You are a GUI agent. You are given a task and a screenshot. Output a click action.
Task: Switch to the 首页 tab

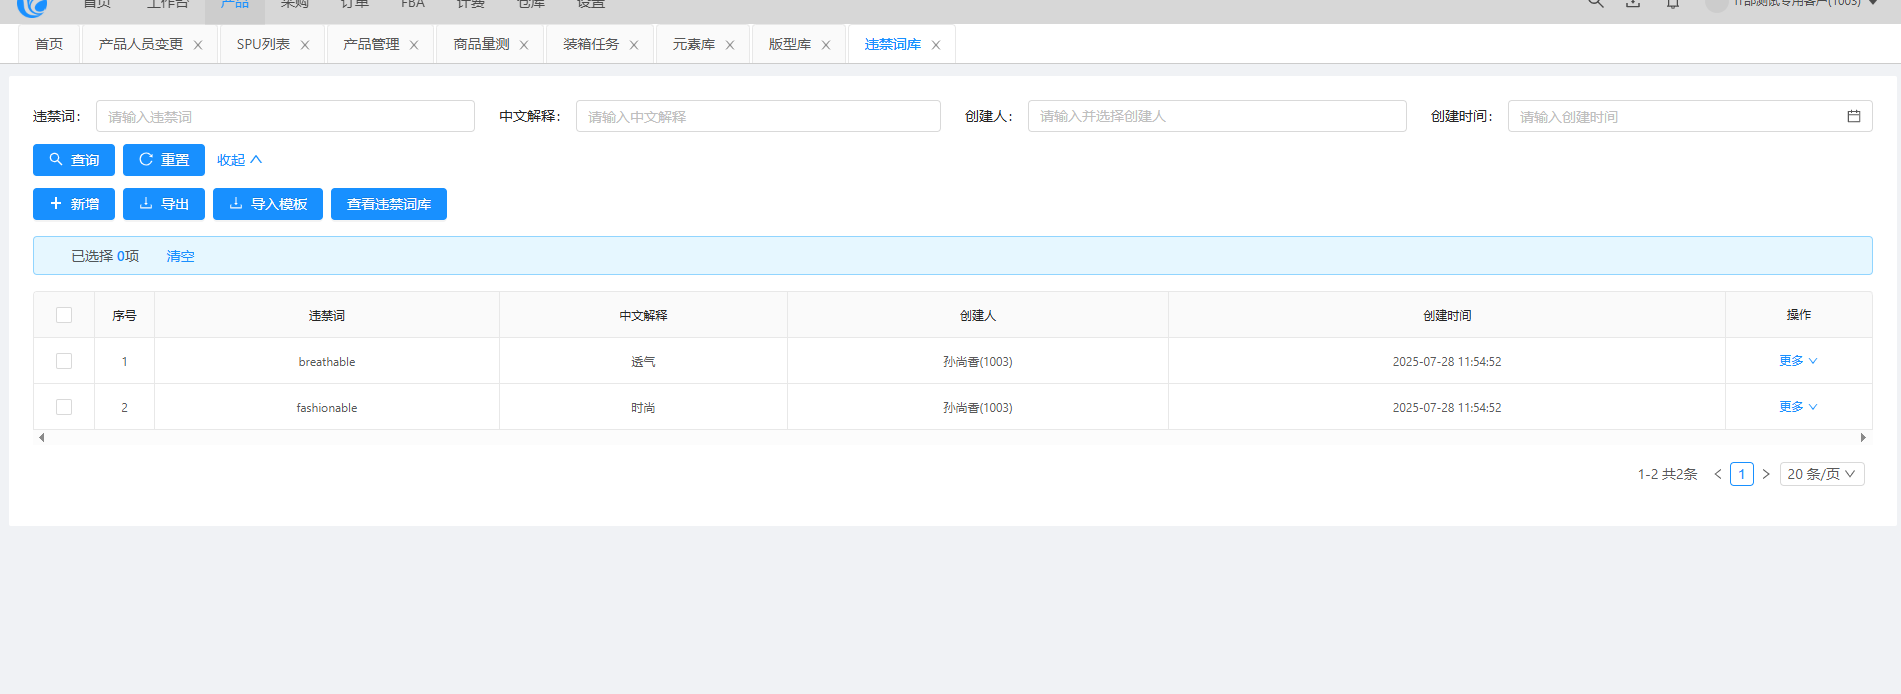[x=49, y=44]
